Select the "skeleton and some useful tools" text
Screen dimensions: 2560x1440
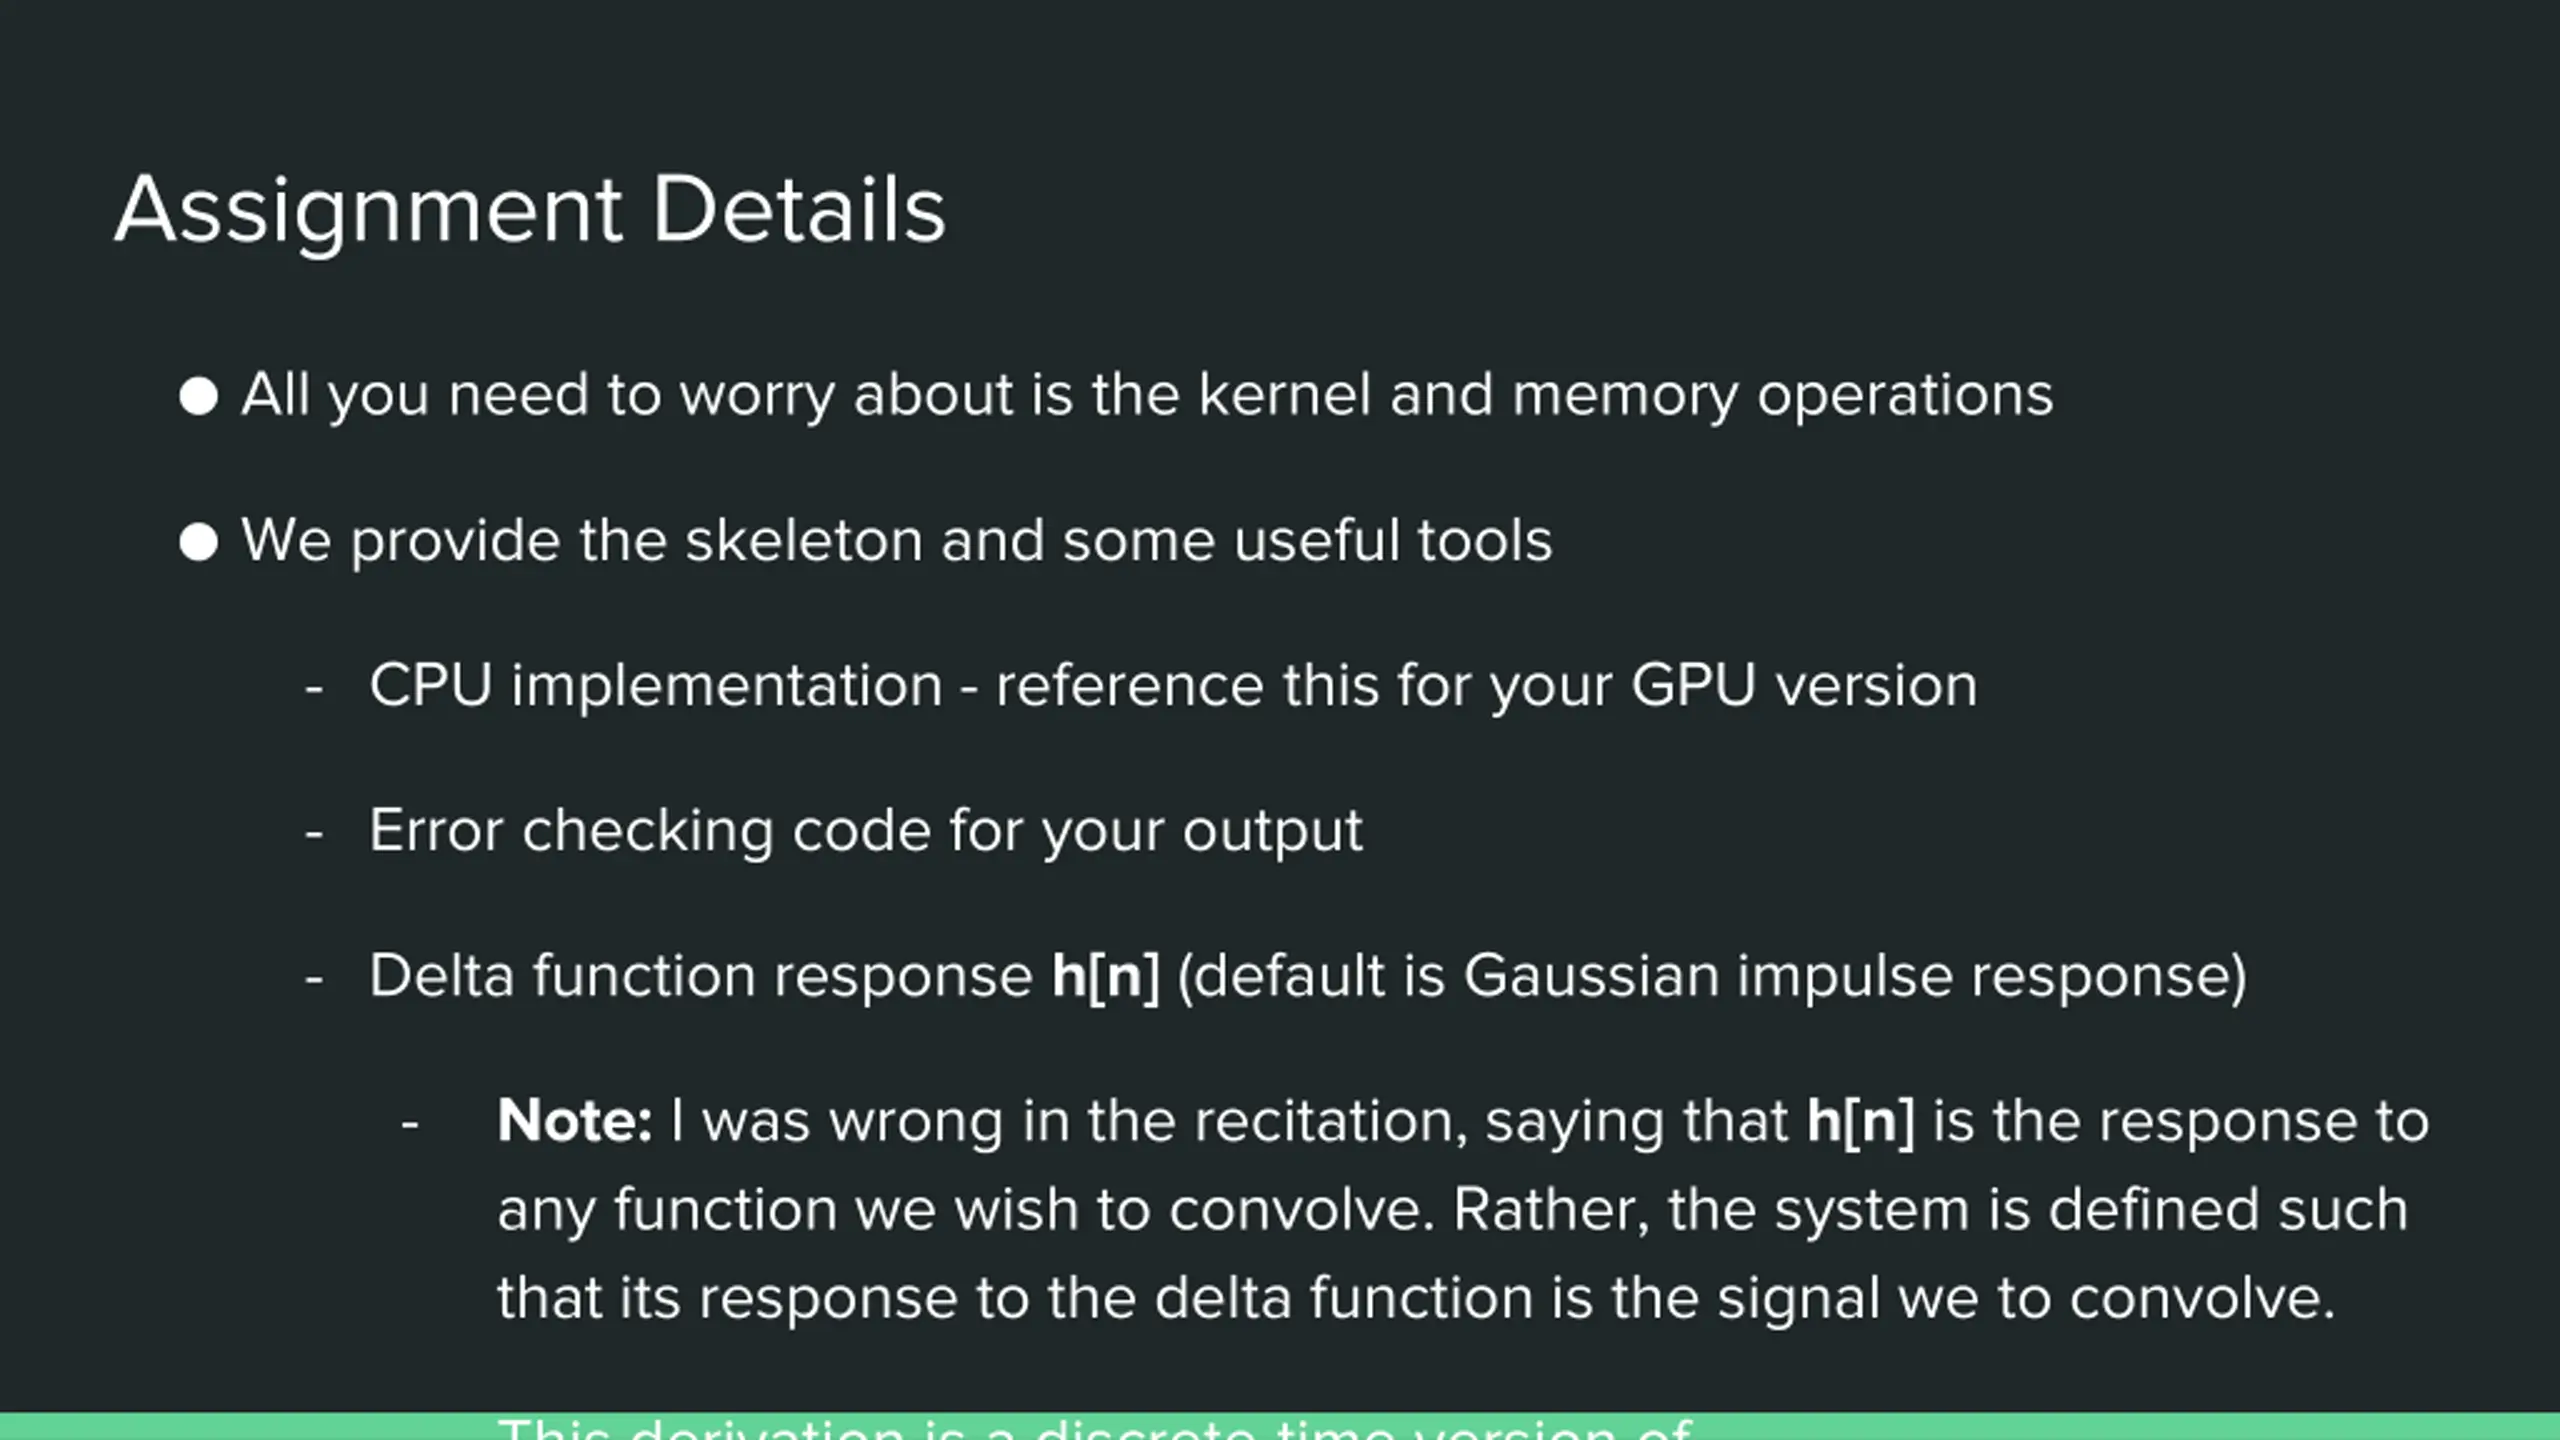(x=1119, y=541)
